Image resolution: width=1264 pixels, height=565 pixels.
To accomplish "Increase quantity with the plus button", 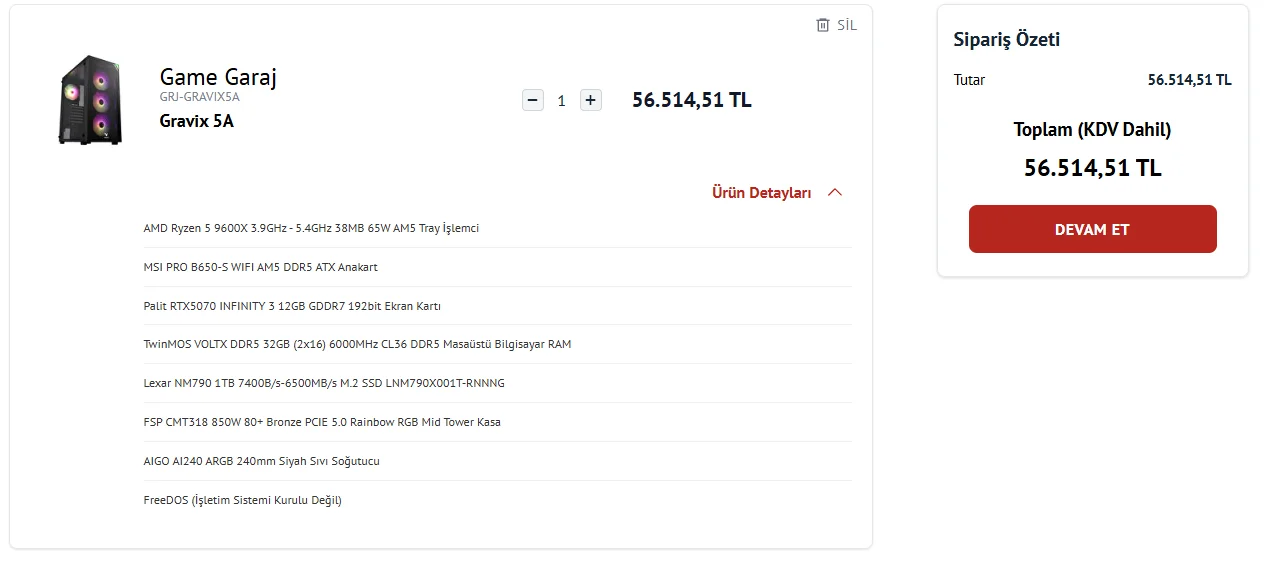I will tap(591, 100).
